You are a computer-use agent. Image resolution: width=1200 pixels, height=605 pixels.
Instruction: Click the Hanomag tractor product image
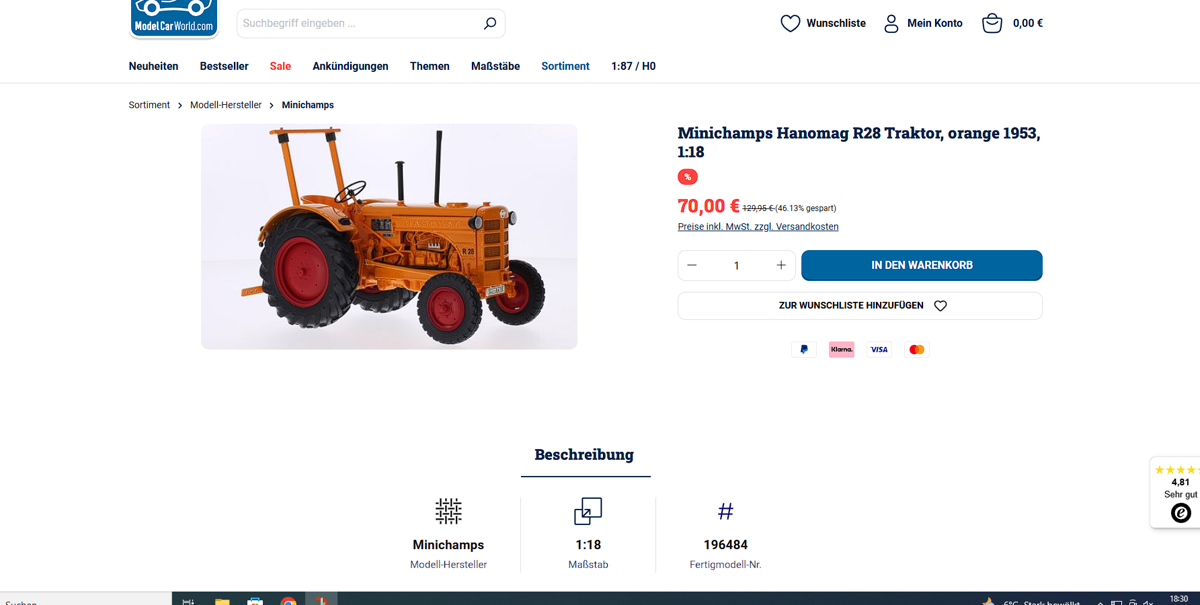click(x=389, y=237)
